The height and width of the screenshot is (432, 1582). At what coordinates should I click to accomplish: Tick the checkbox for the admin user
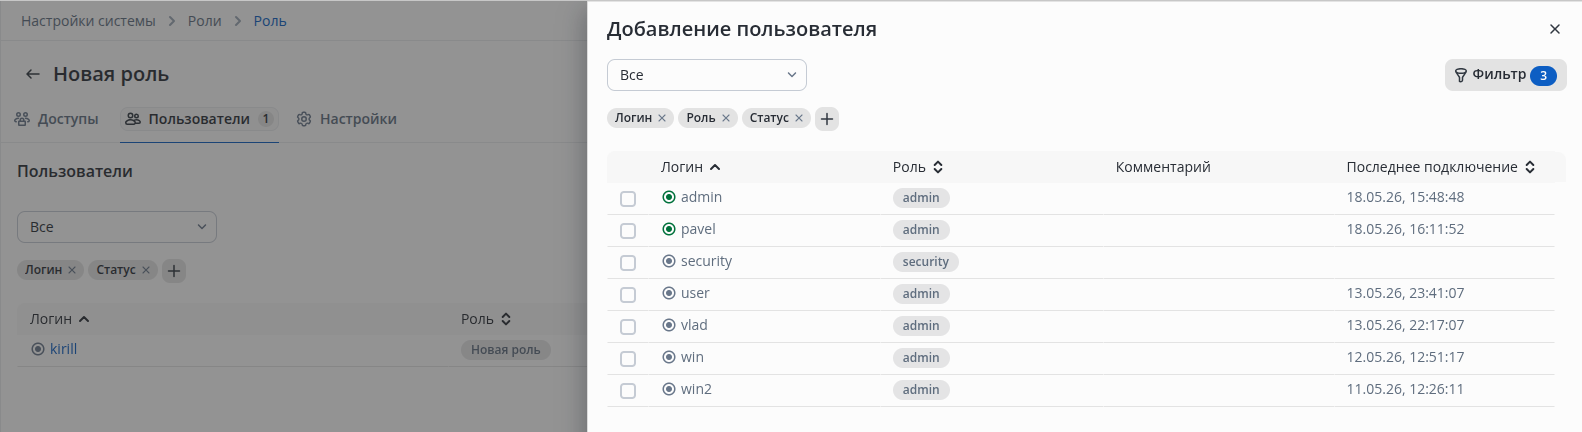click(628, 199)
